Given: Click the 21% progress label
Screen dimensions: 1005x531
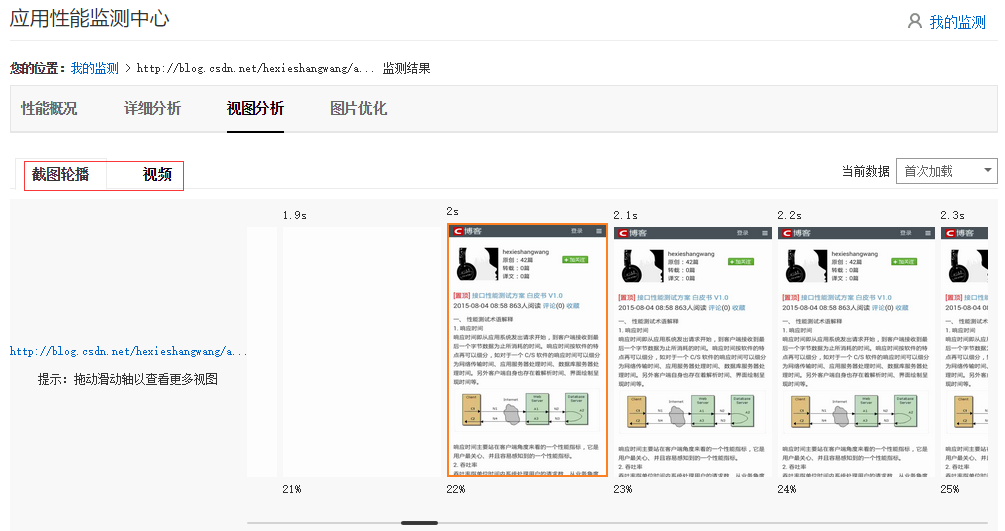Looking at the screenshot, I should click(292, 489).
